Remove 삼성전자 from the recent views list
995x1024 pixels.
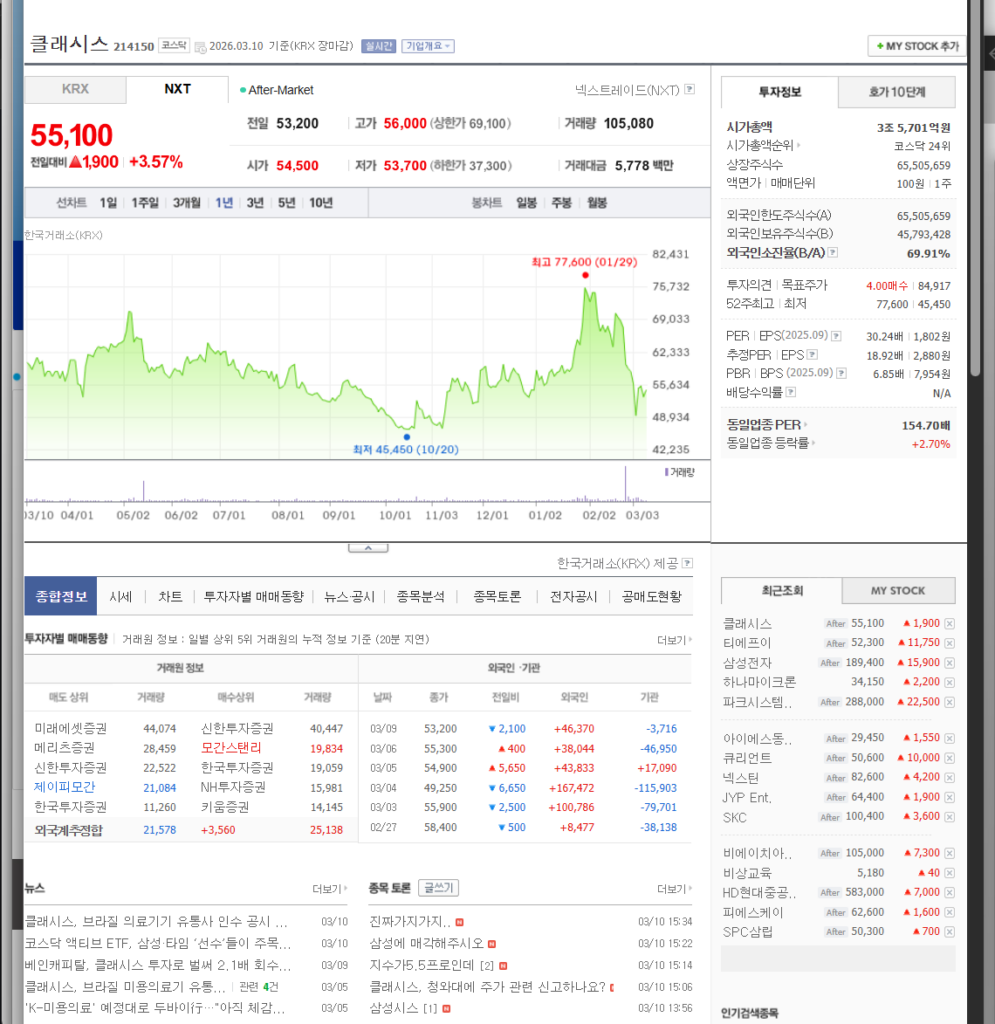(949, 663)
